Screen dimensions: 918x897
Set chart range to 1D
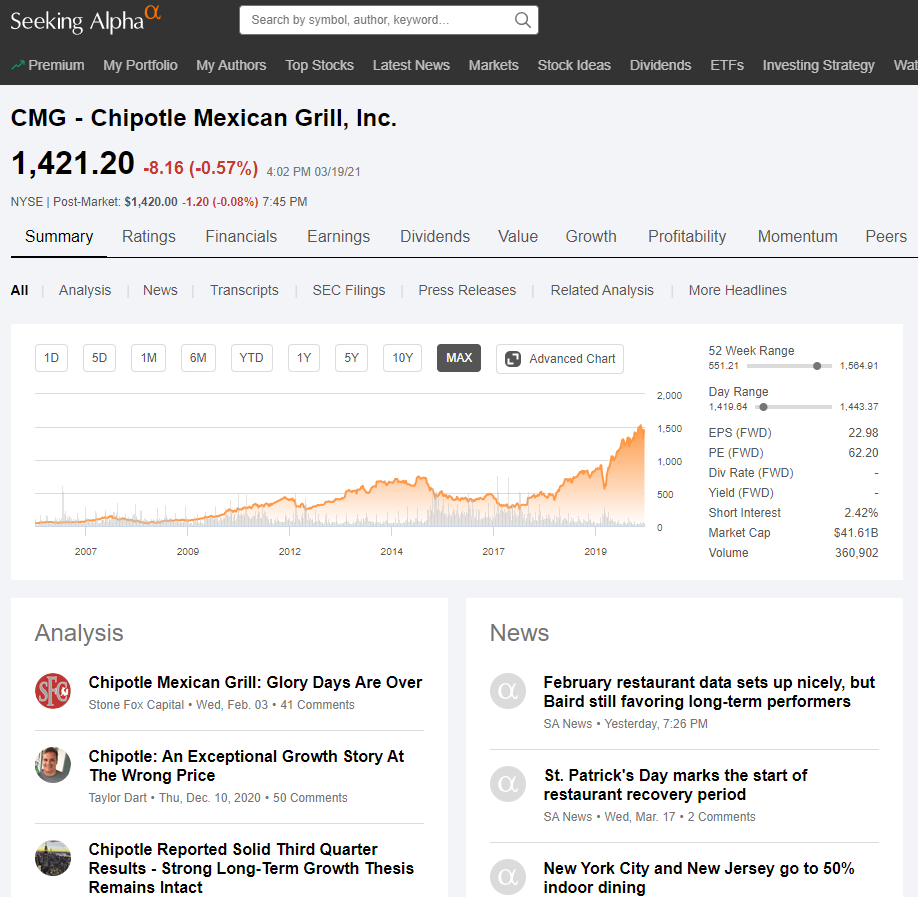(x=52, y=358)
